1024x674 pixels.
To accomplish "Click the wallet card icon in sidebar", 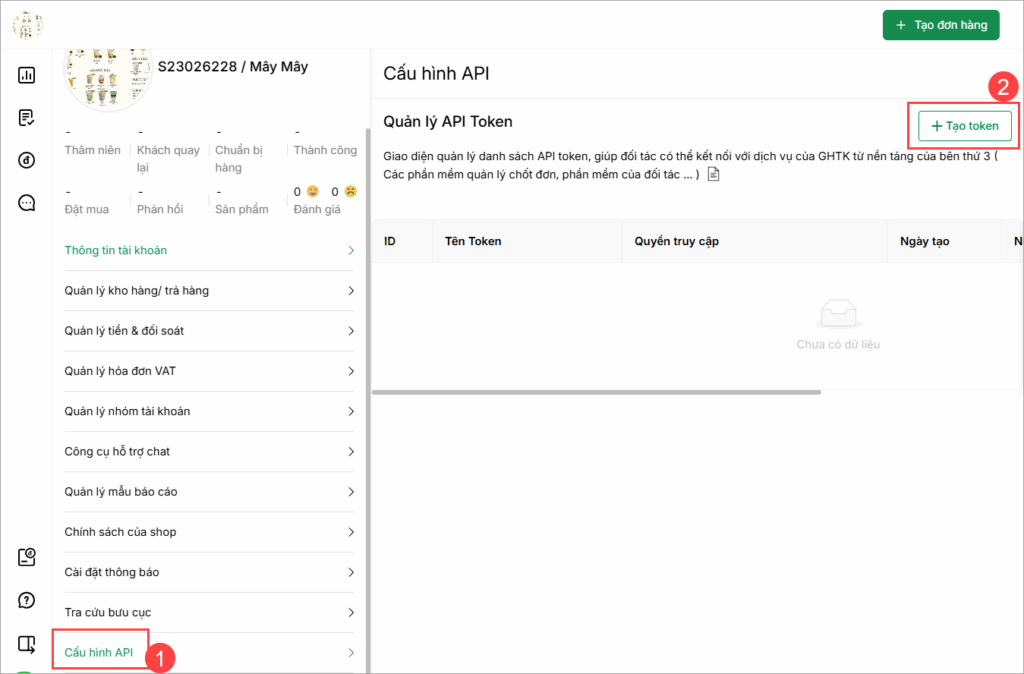I will [x=27, y=557].
